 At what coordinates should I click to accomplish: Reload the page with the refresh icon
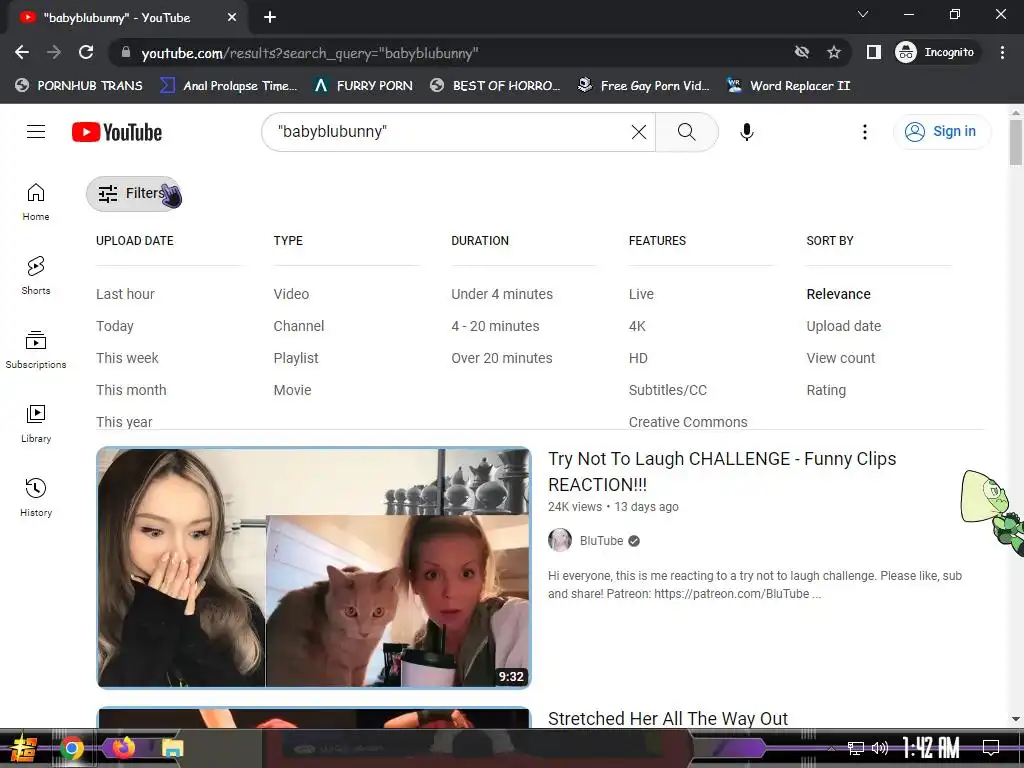(x=86, y=52)
